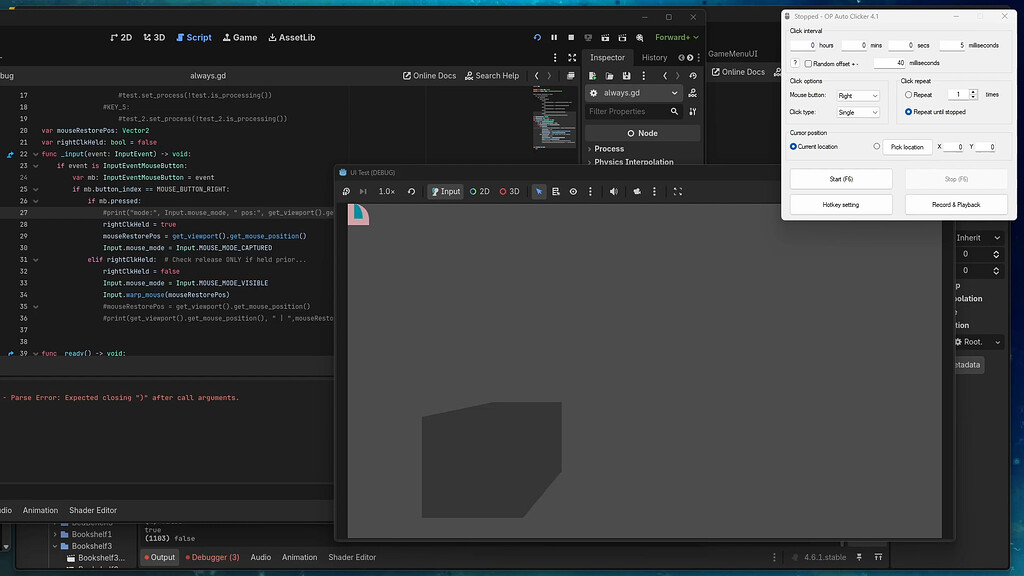
Task: Open the Debugger (3) bottom panel
Action: 212,557
